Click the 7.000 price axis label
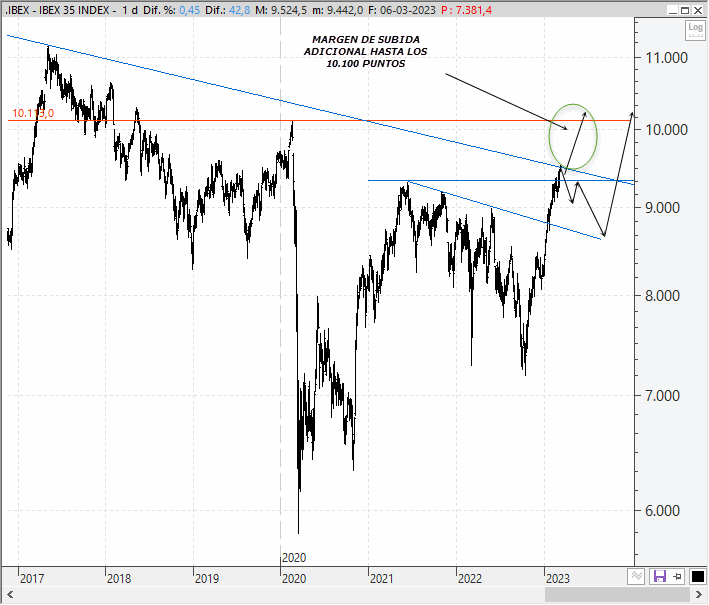The width and height of the screenshot is (709, 605). (x=662, y=396)
